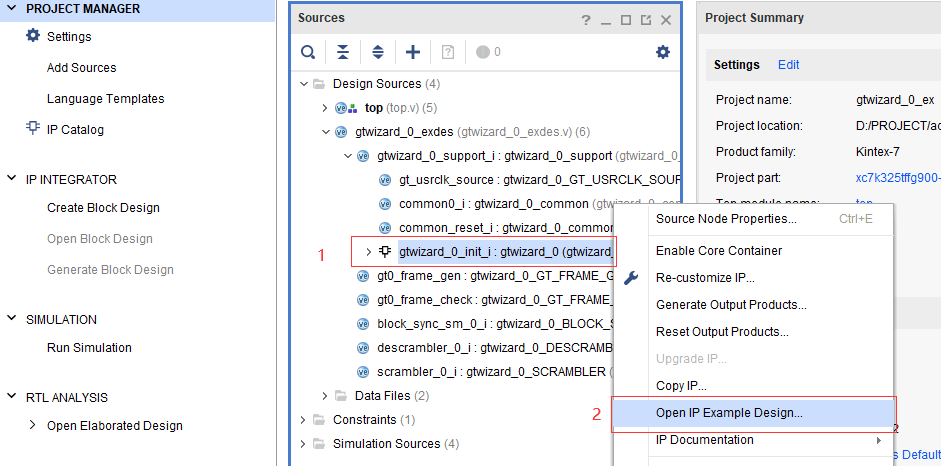The height and width of the screenshot is (466, 941).
Task: Click the hierarchy icon beside top
Action: 353,108
